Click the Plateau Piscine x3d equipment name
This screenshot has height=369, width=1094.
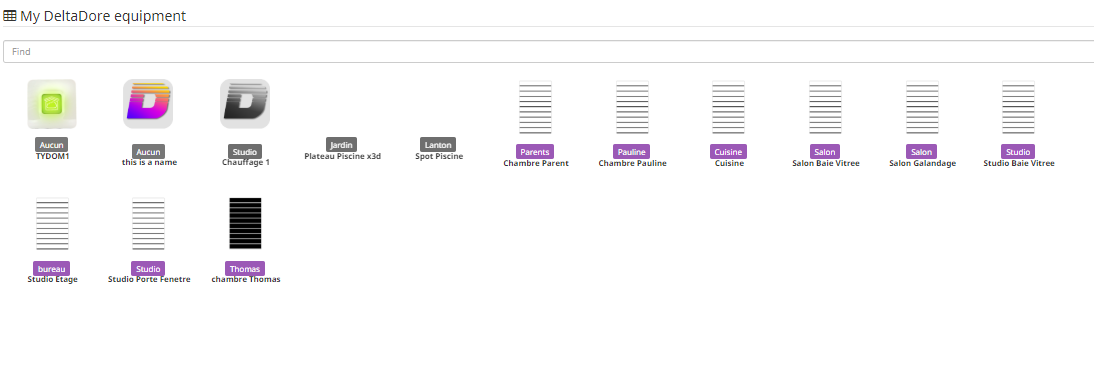click(x=343, y=156)
